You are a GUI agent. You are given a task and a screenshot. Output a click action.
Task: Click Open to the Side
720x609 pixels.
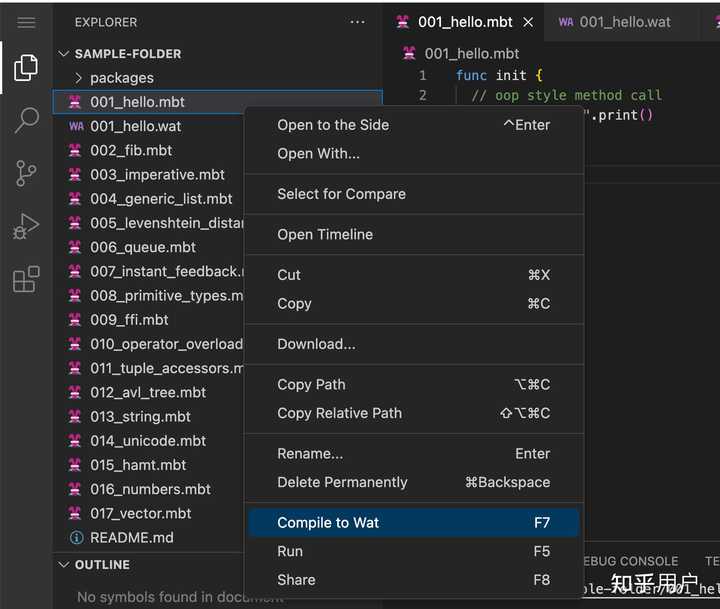333,125
